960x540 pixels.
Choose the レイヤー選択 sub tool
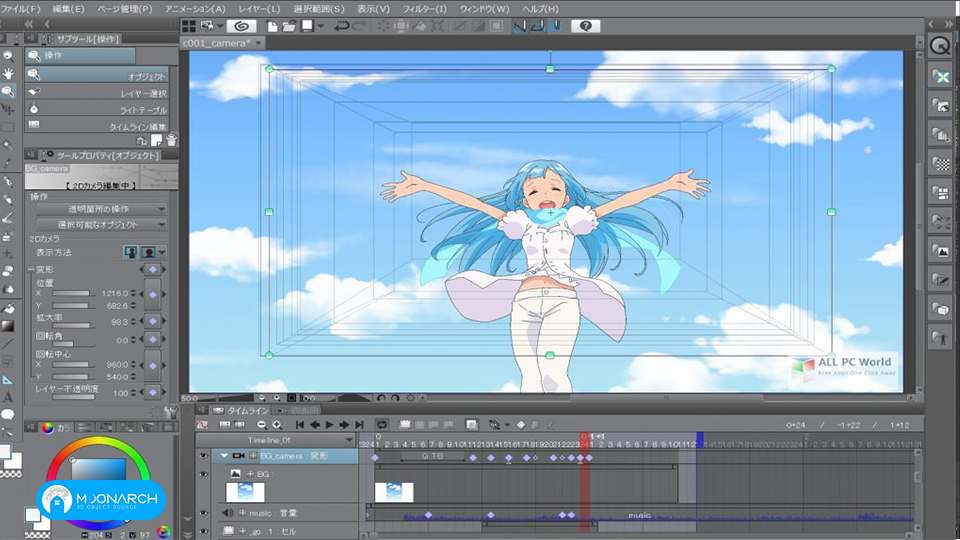tap(96, 92)
